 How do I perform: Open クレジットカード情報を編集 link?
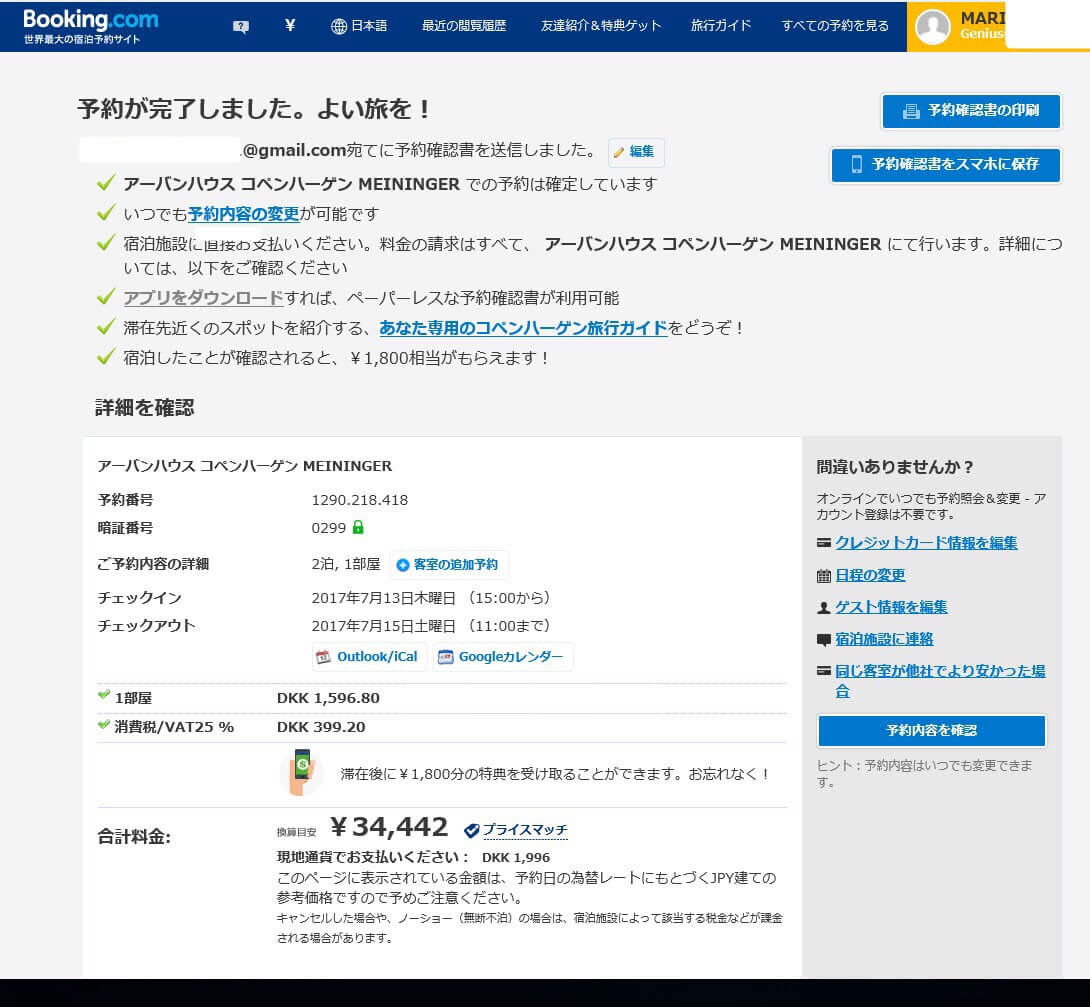tap(926, 543)
